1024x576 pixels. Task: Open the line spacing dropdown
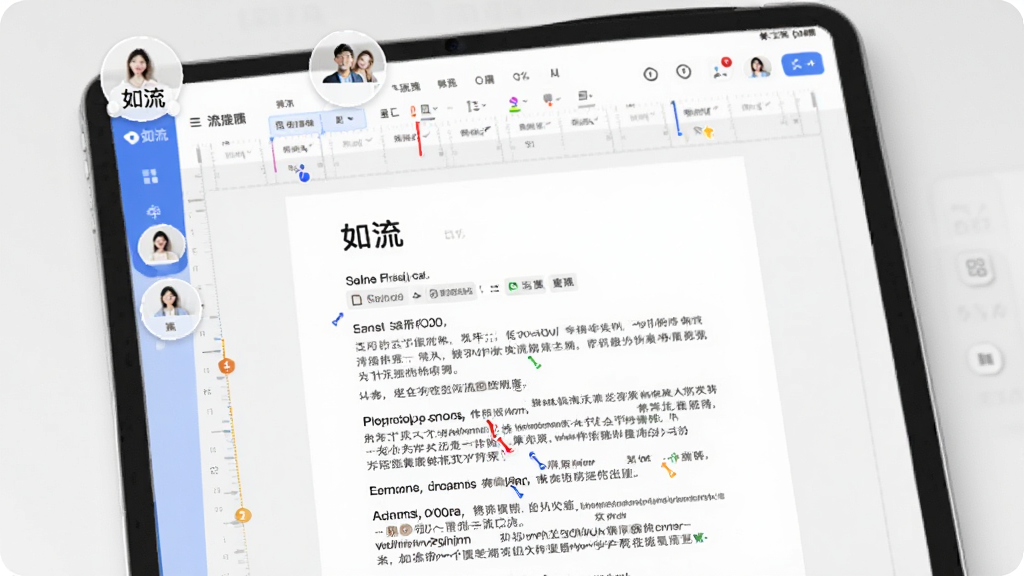[x=476, y=106]
